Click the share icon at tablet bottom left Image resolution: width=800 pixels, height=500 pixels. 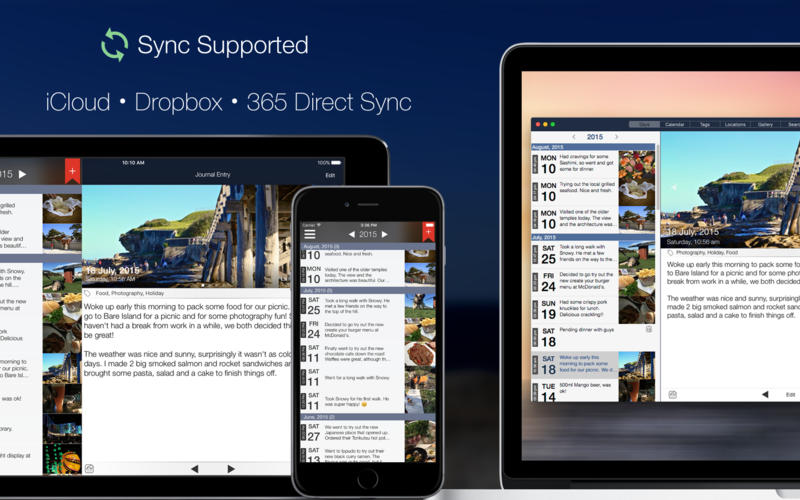pos(90,468)
